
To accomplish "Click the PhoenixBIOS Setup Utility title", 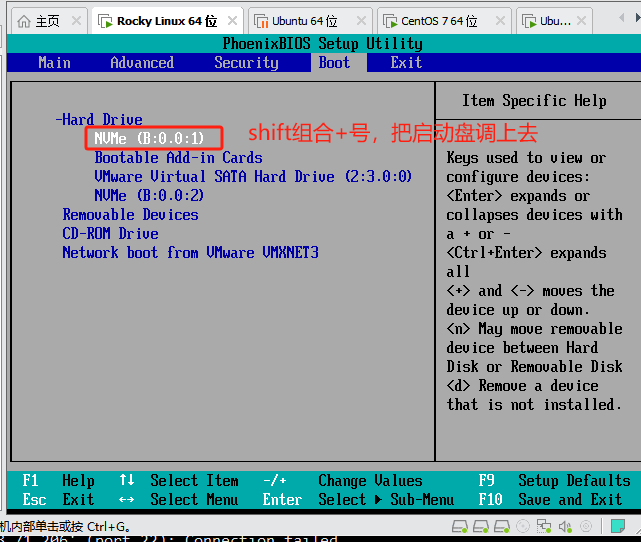I will click(x=323, y=43).
